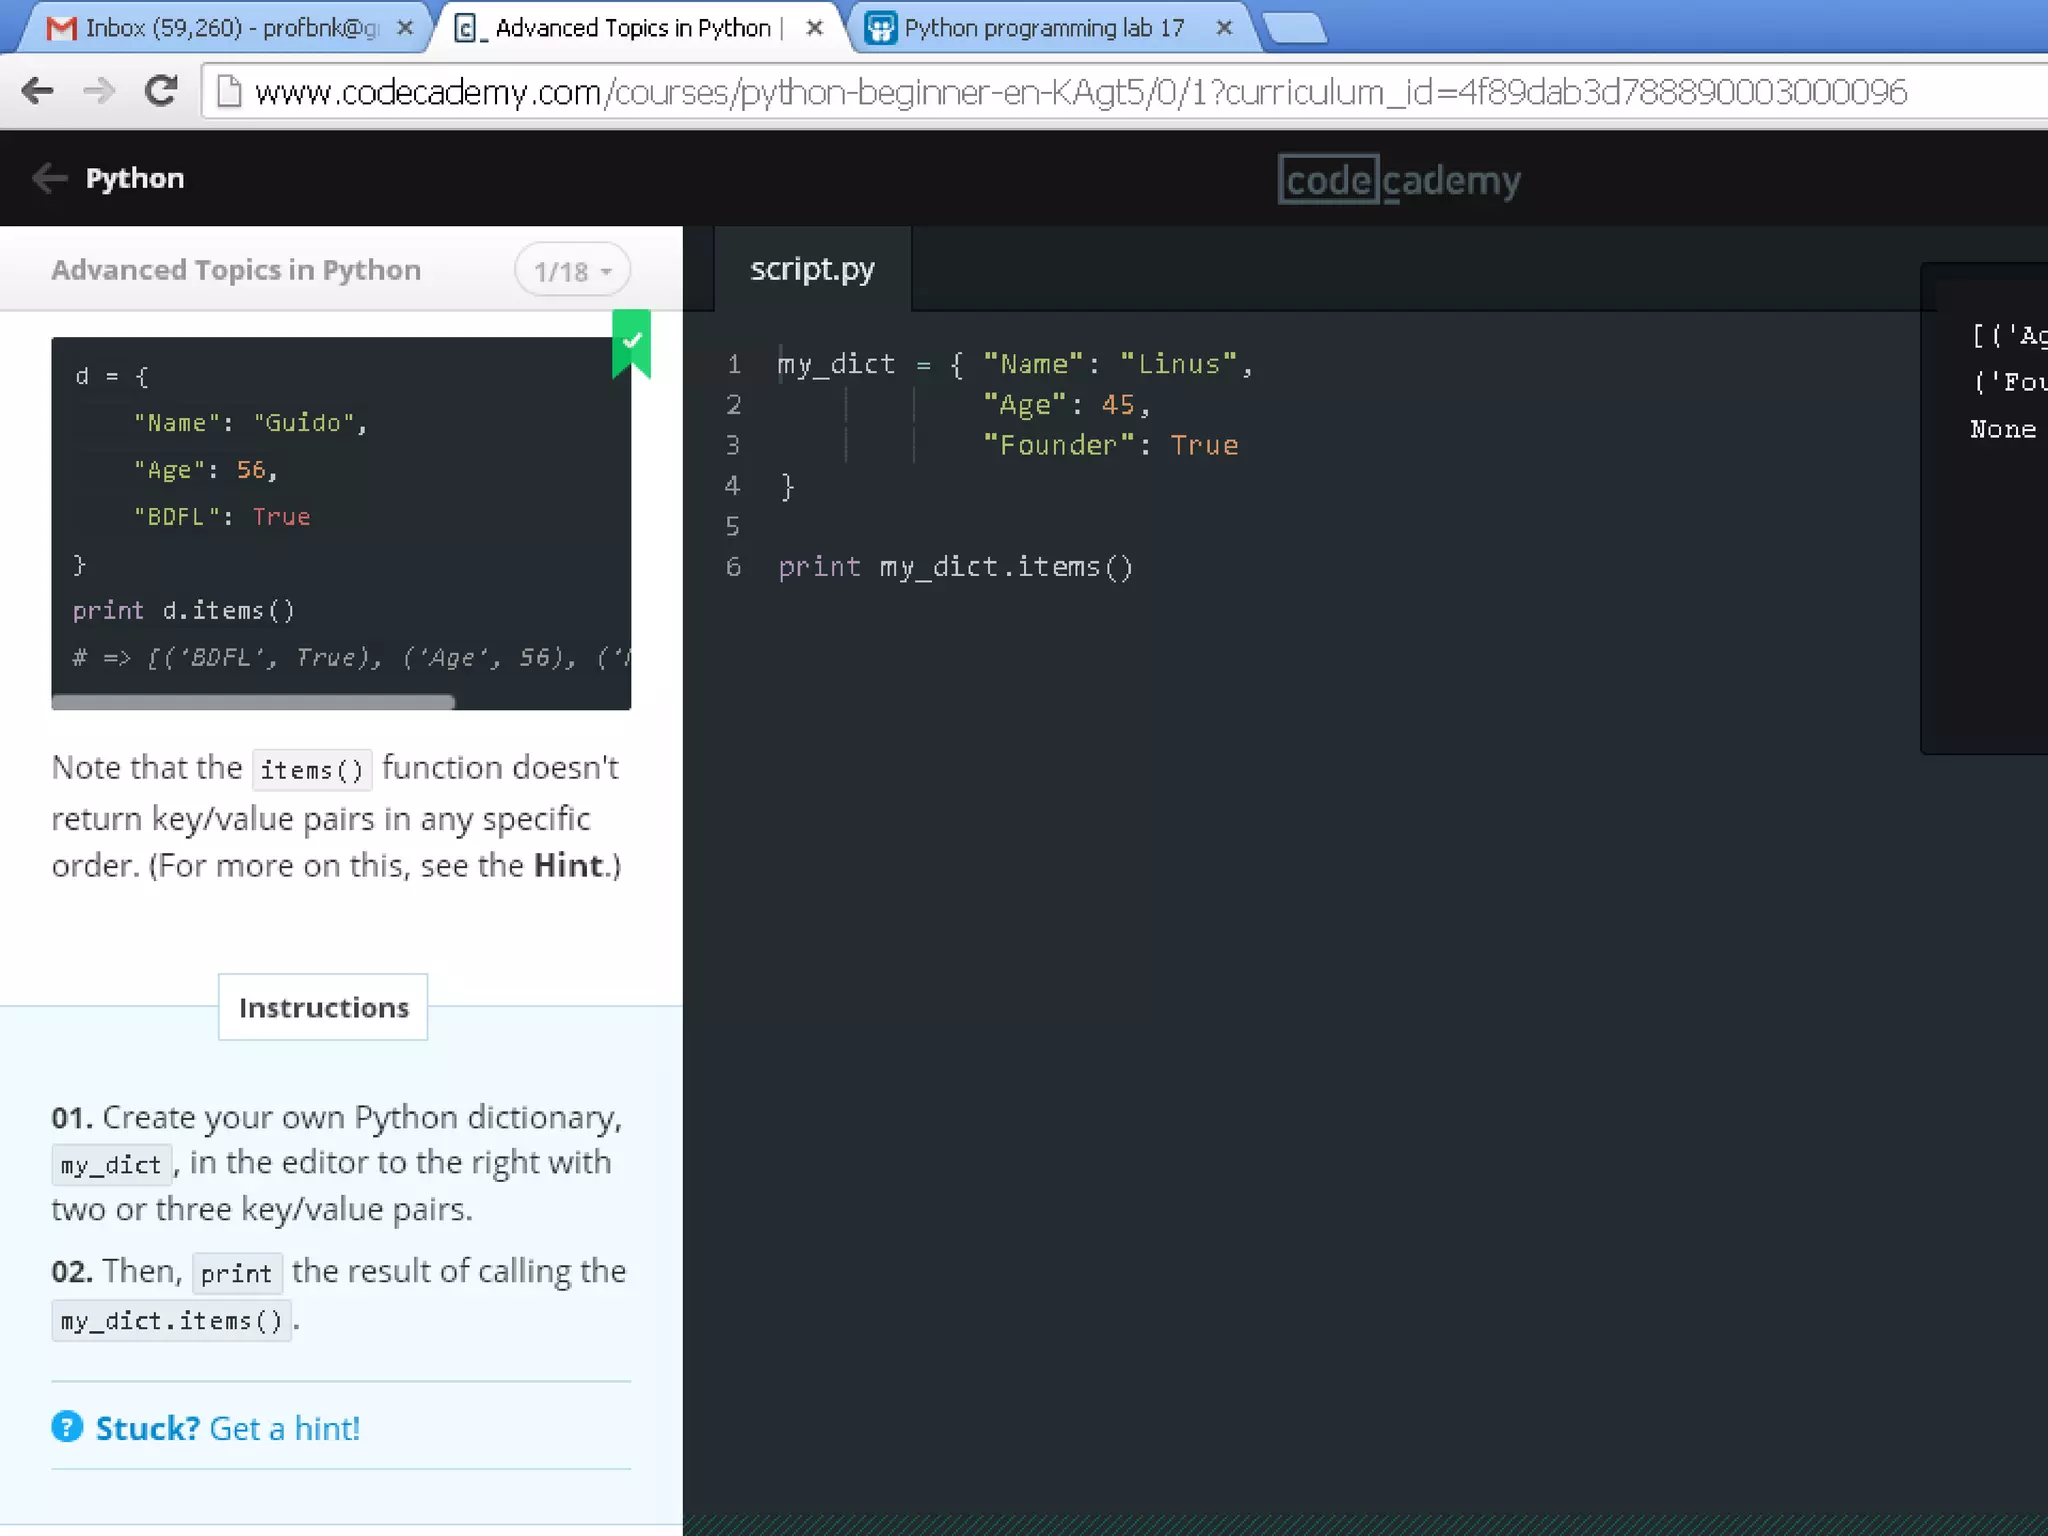Click line 1 my_dict in the editor
The width and height of the screenshot is (2048, 1536).
[x=836, y=364]
